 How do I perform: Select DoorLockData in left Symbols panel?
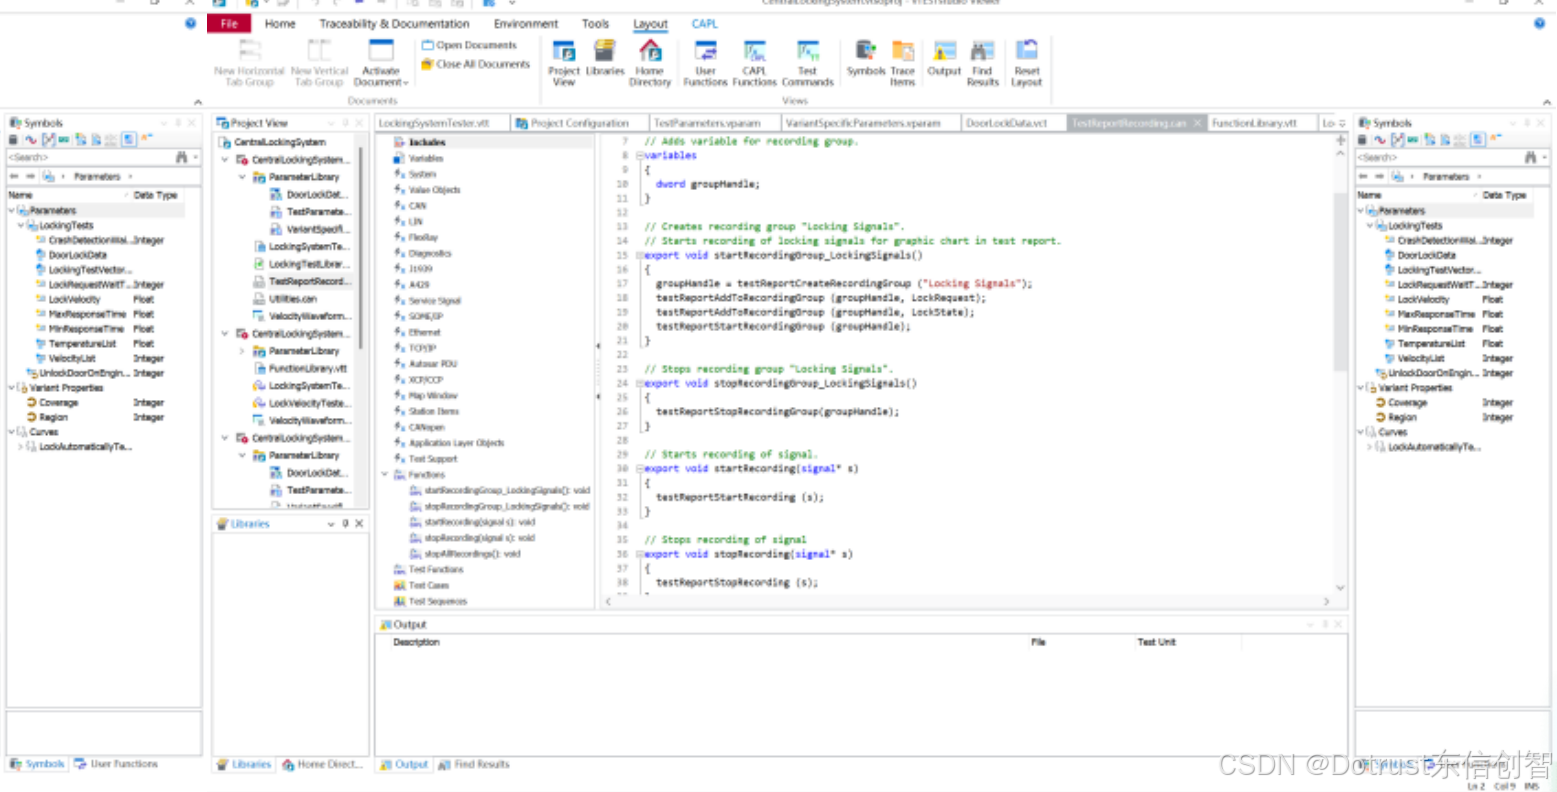(x=77, y=255)
